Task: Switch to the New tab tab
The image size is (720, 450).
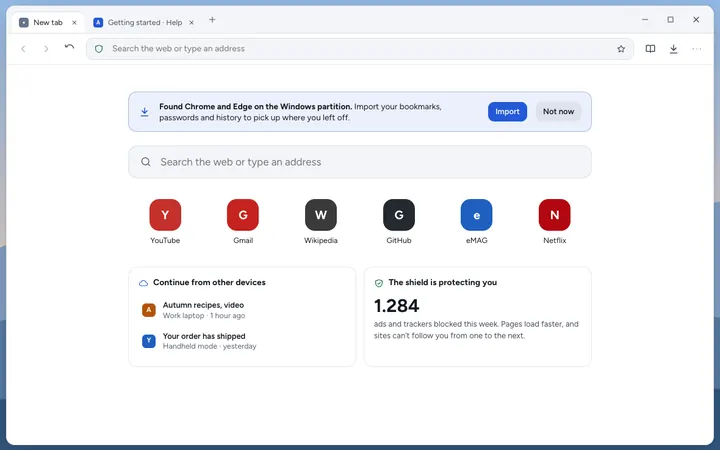Action: tap(48, 22)
